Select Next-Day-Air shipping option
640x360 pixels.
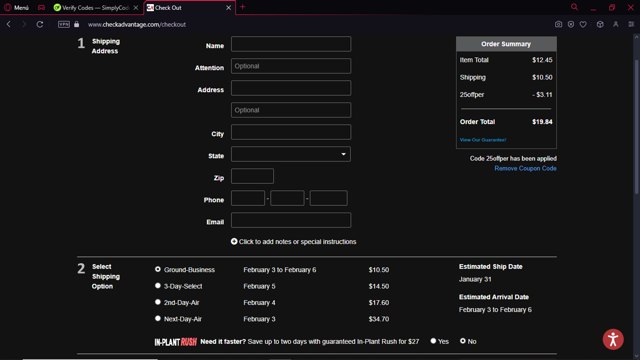pos(158,318)
